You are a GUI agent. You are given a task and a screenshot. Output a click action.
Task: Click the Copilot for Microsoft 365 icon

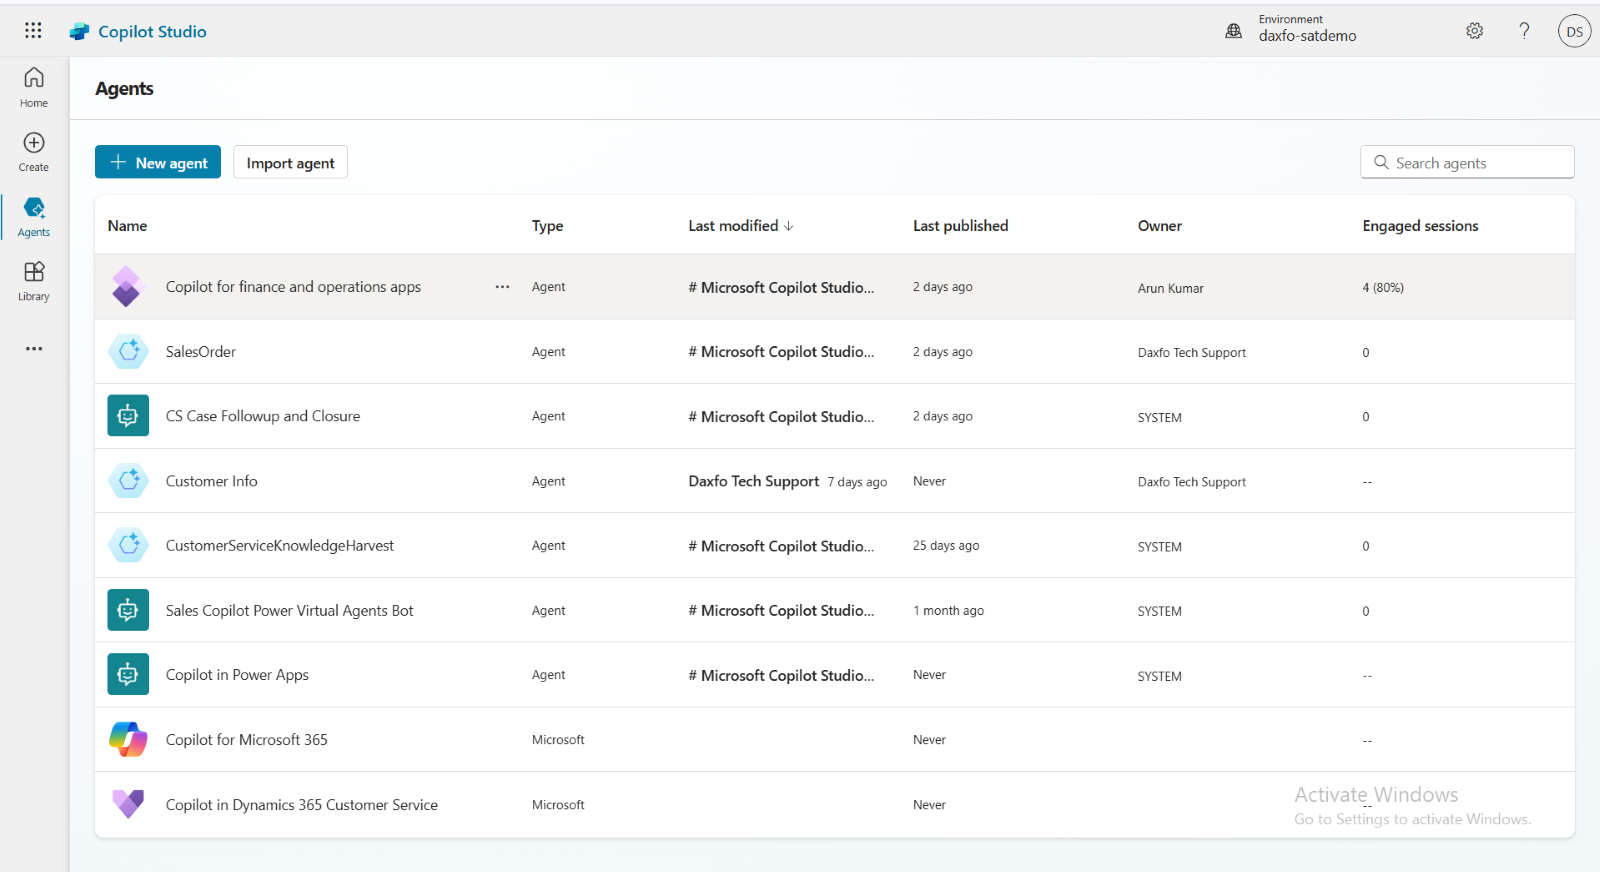[x=128, y=740]
